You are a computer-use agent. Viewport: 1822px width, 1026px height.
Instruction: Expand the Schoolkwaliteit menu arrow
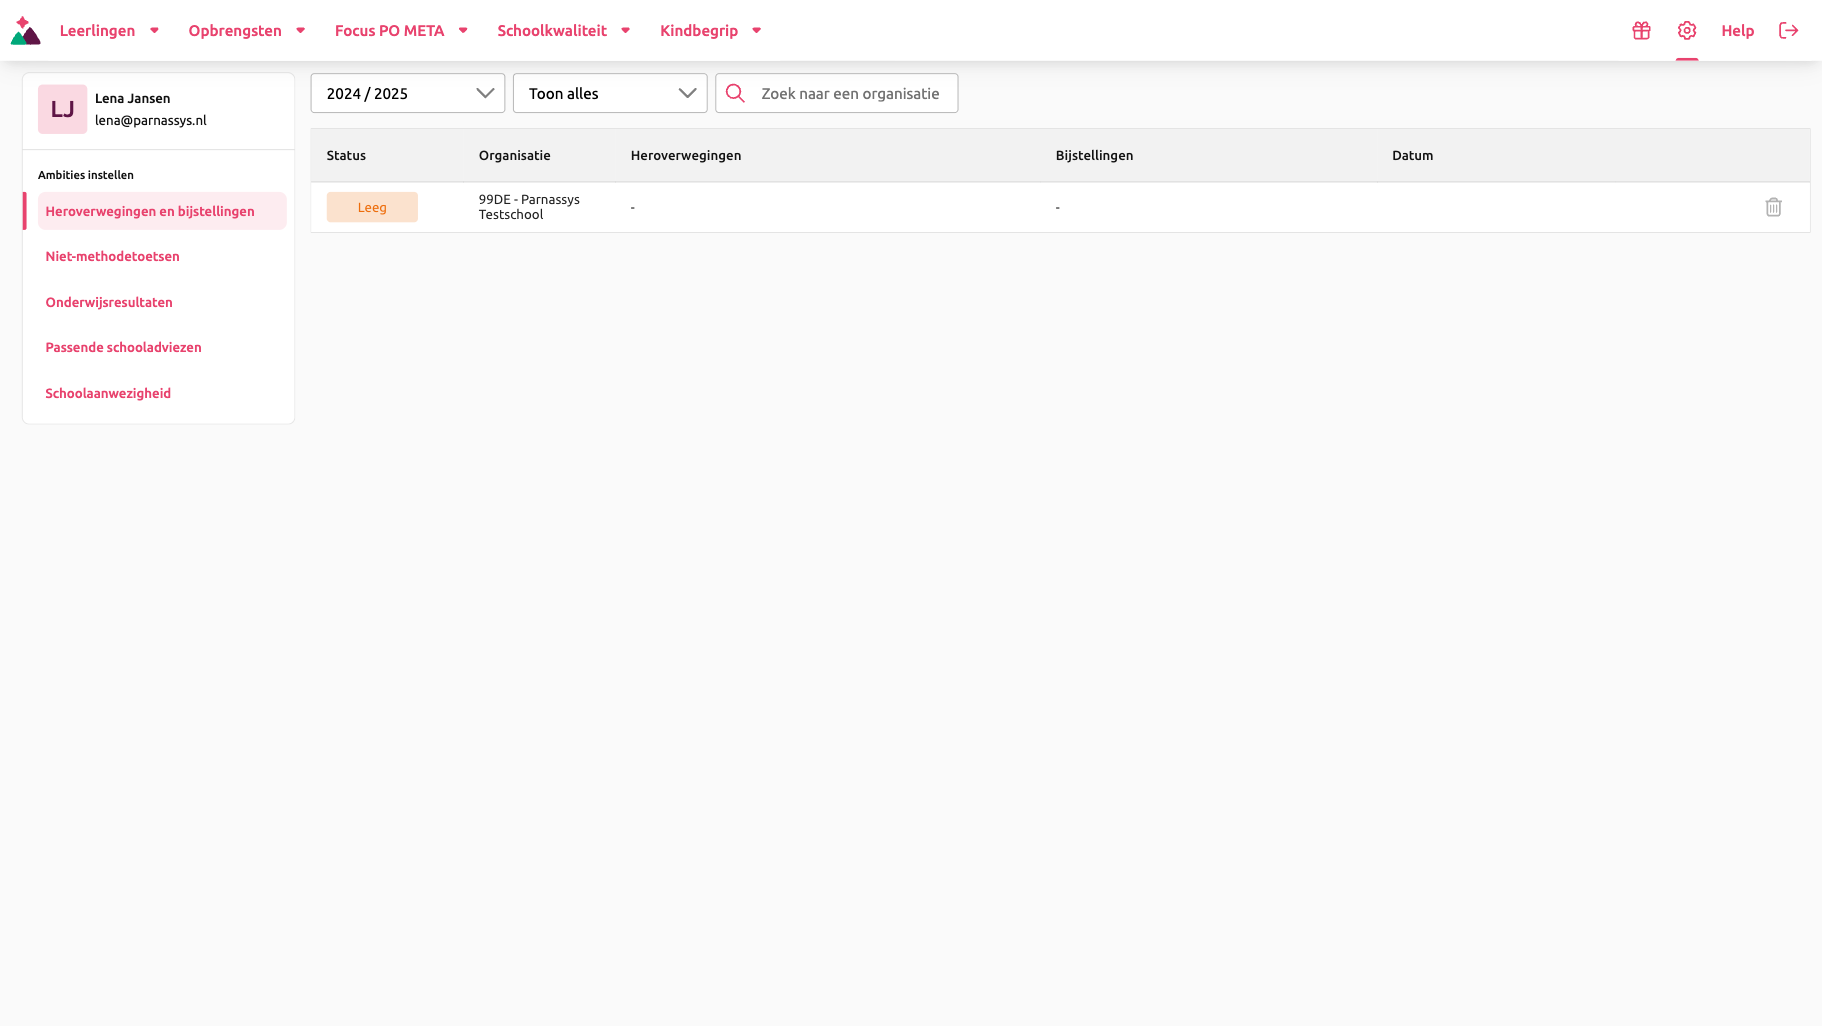click(626, 31)
